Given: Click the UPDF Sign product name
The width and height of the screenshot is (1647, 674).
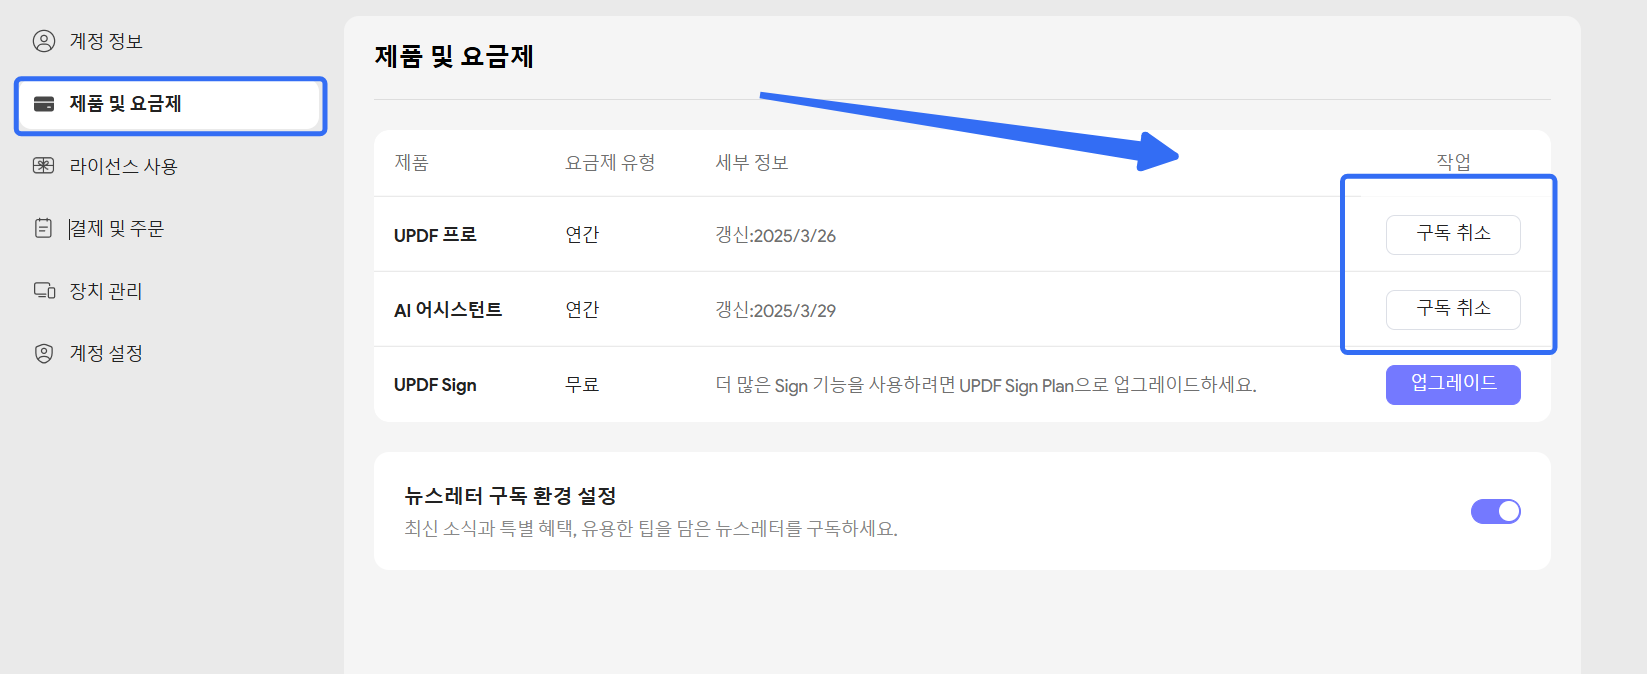Looking at the screenshot, I should 435,385.
